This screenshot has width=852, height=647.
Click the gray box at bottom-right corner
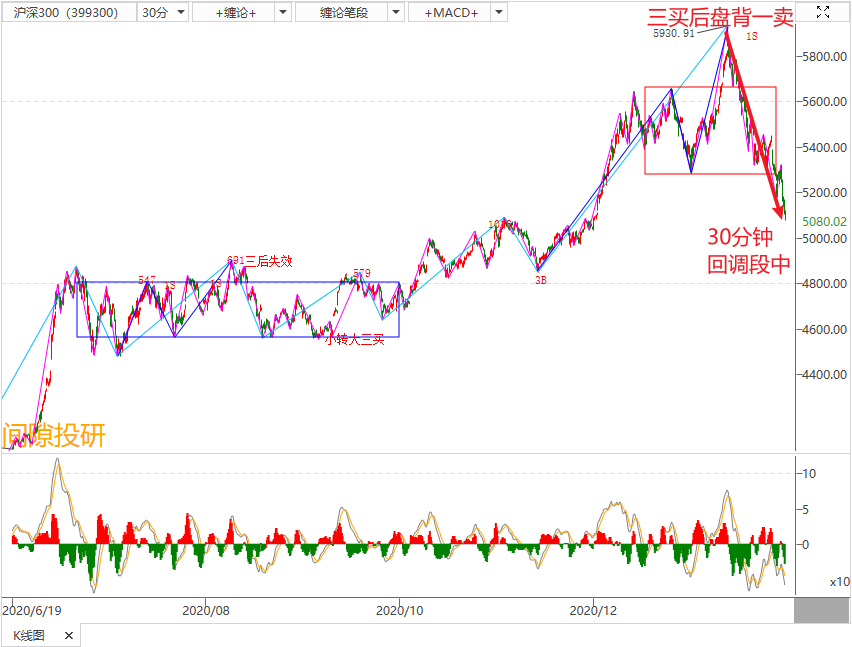[x=822, y=609]
